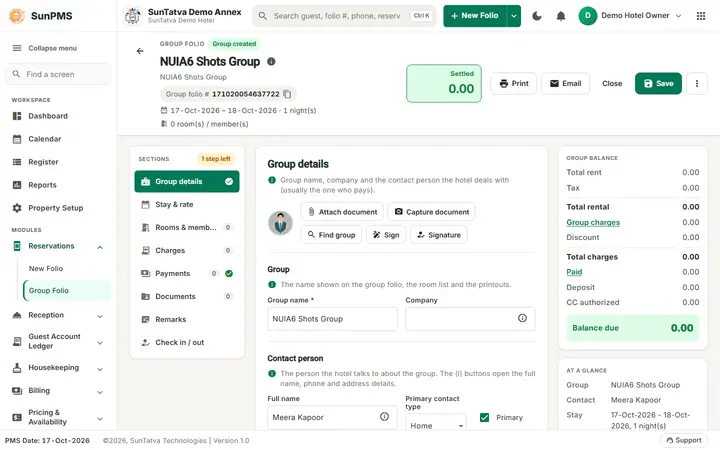Go to Documents section
720x450 pixels.
coord(187,296)
